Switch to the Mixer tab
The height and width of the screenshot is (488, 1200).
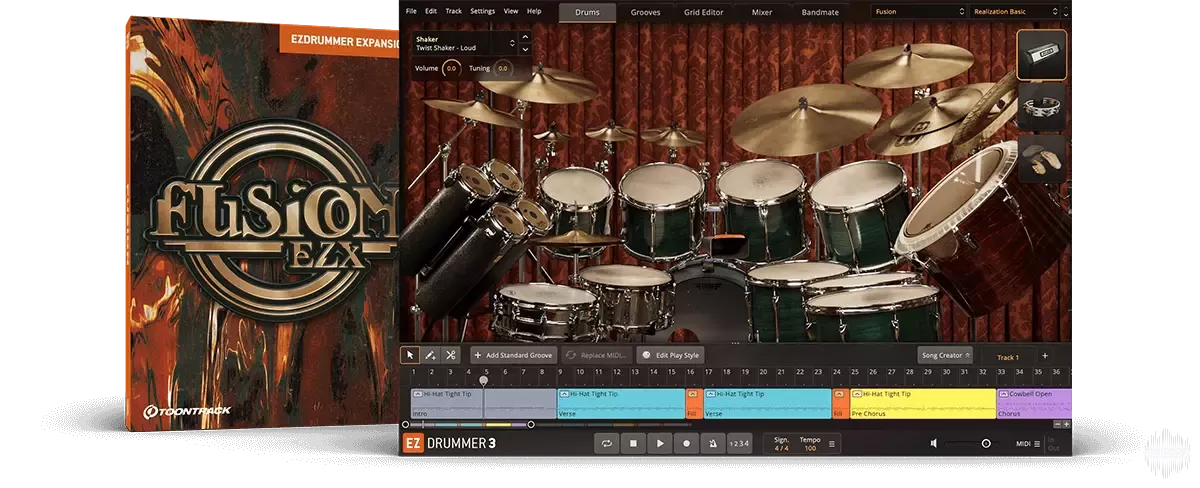(x=762, y=12)
